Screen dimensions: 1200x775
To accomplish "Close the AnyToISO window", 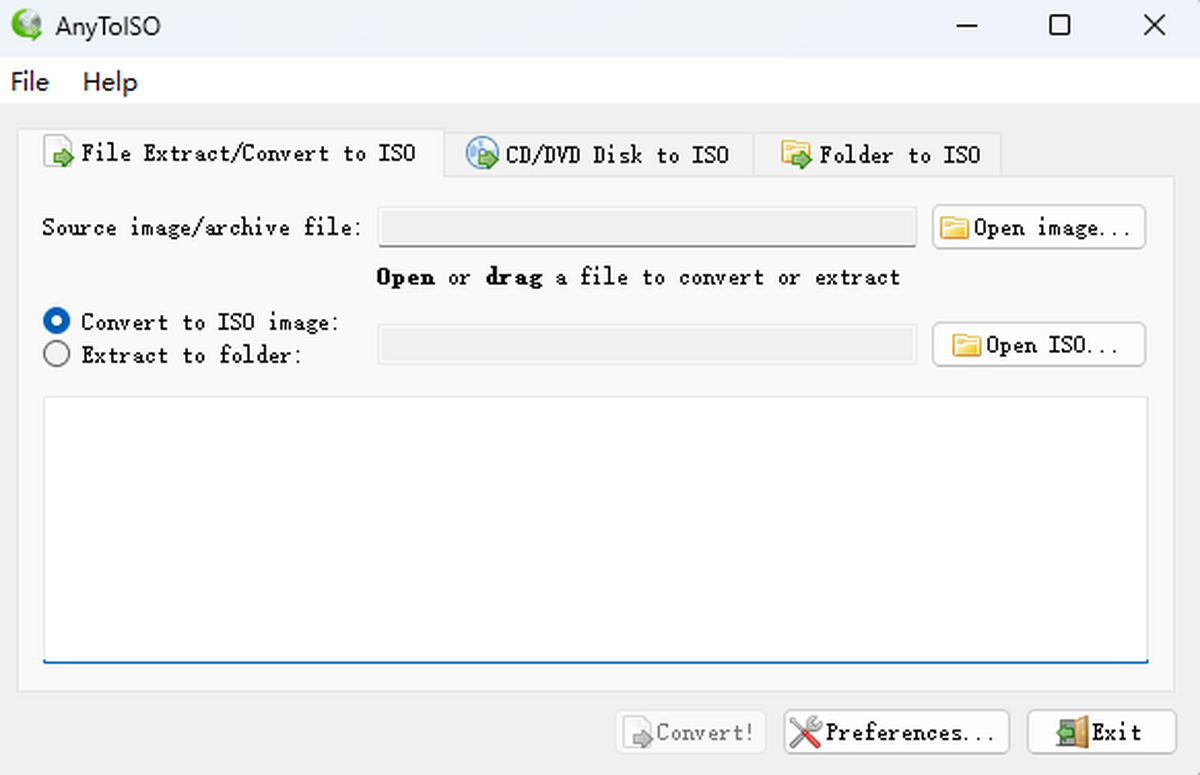I will [x=1153, y=26].
